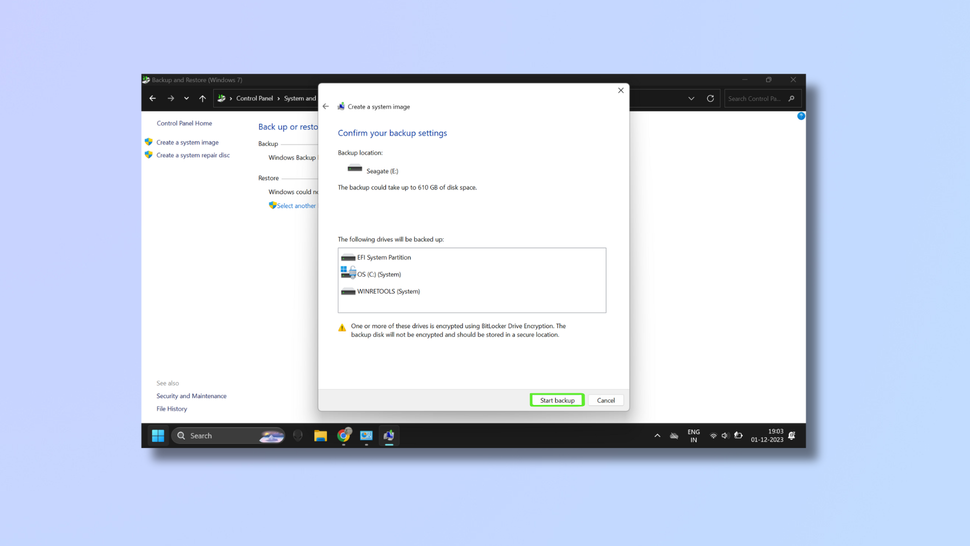The width and height of the screenshot is (970, 546).
Task: Open the notification bell icon
Action: point(792,435)
